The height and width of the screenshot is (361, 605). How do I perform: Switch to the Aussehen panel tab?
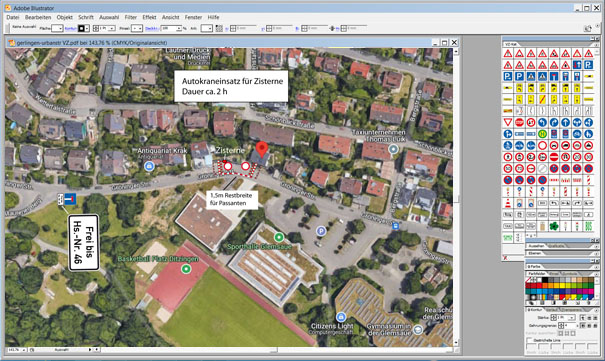click(536, 246)
